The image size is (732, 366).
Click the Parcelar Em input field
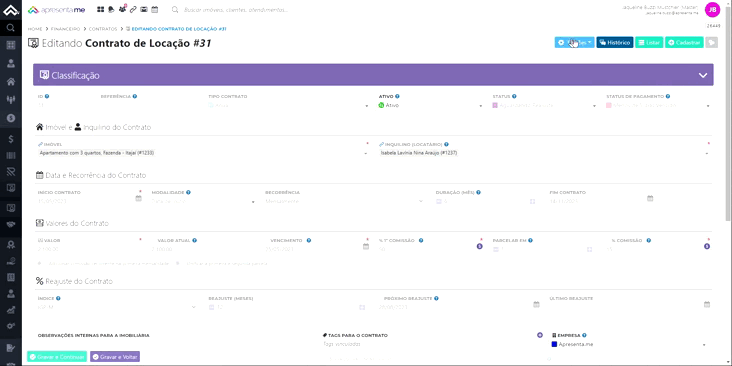[543, 249]
